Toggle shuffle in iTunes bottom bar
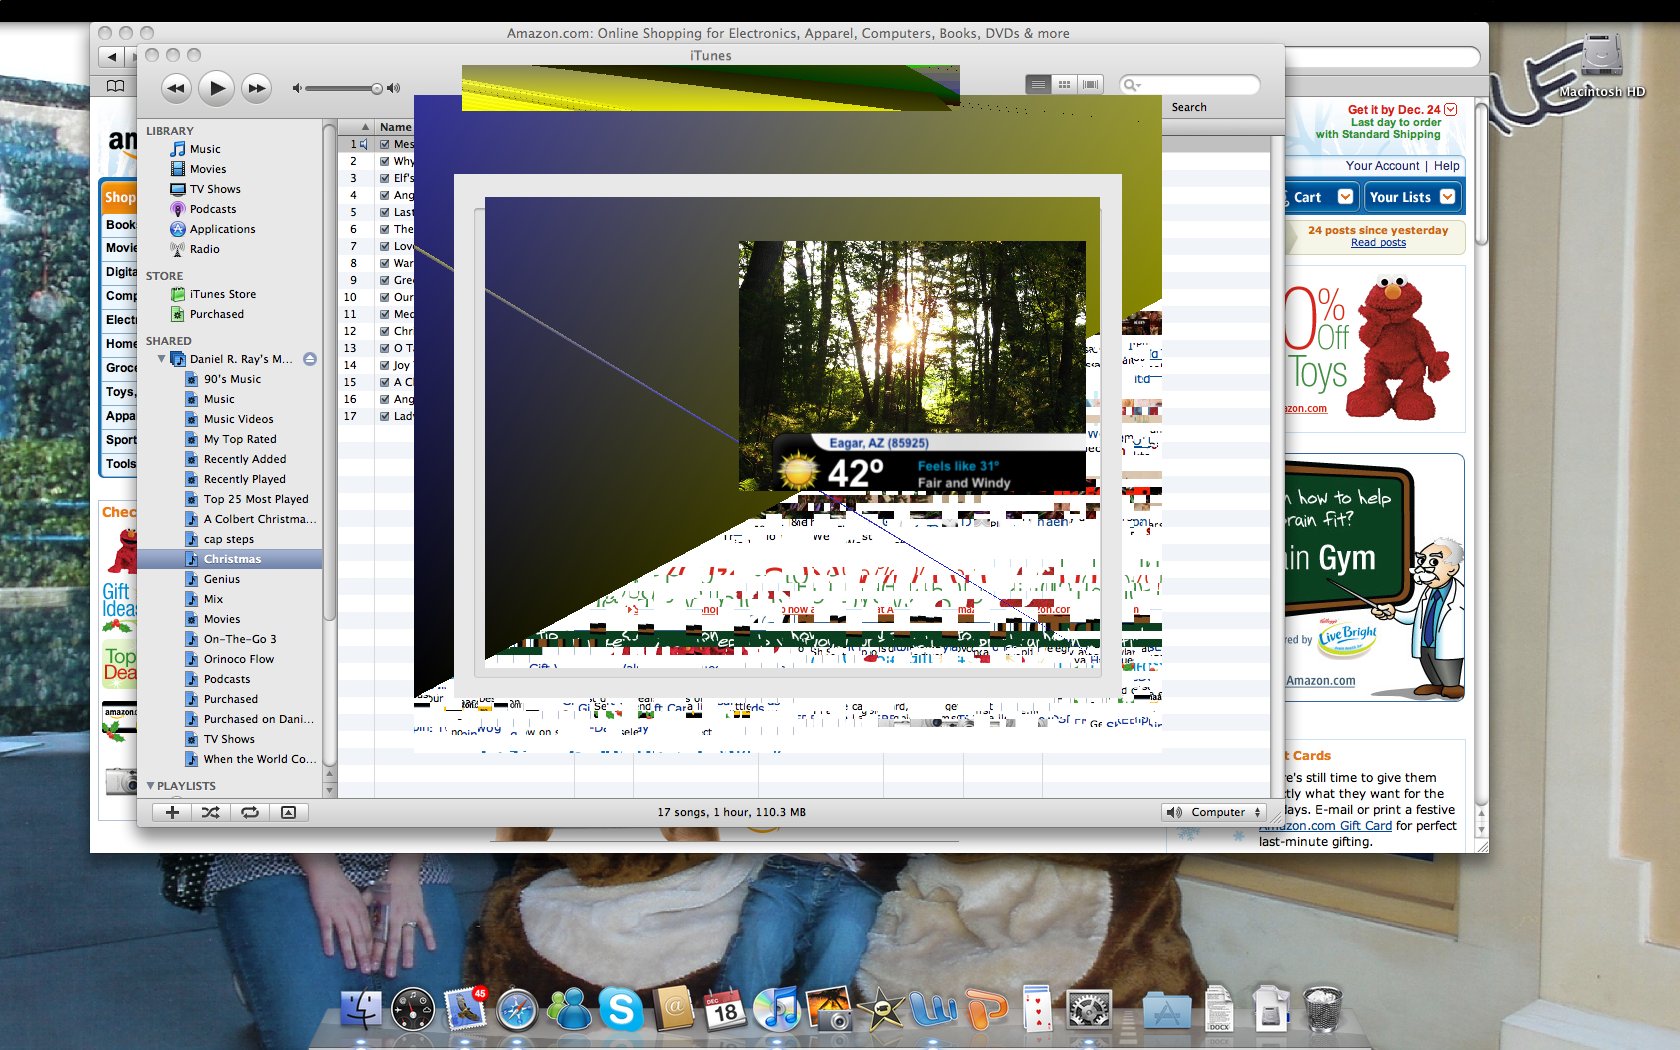Viewport: 1680px width, 1050px height. click(210, 812)
